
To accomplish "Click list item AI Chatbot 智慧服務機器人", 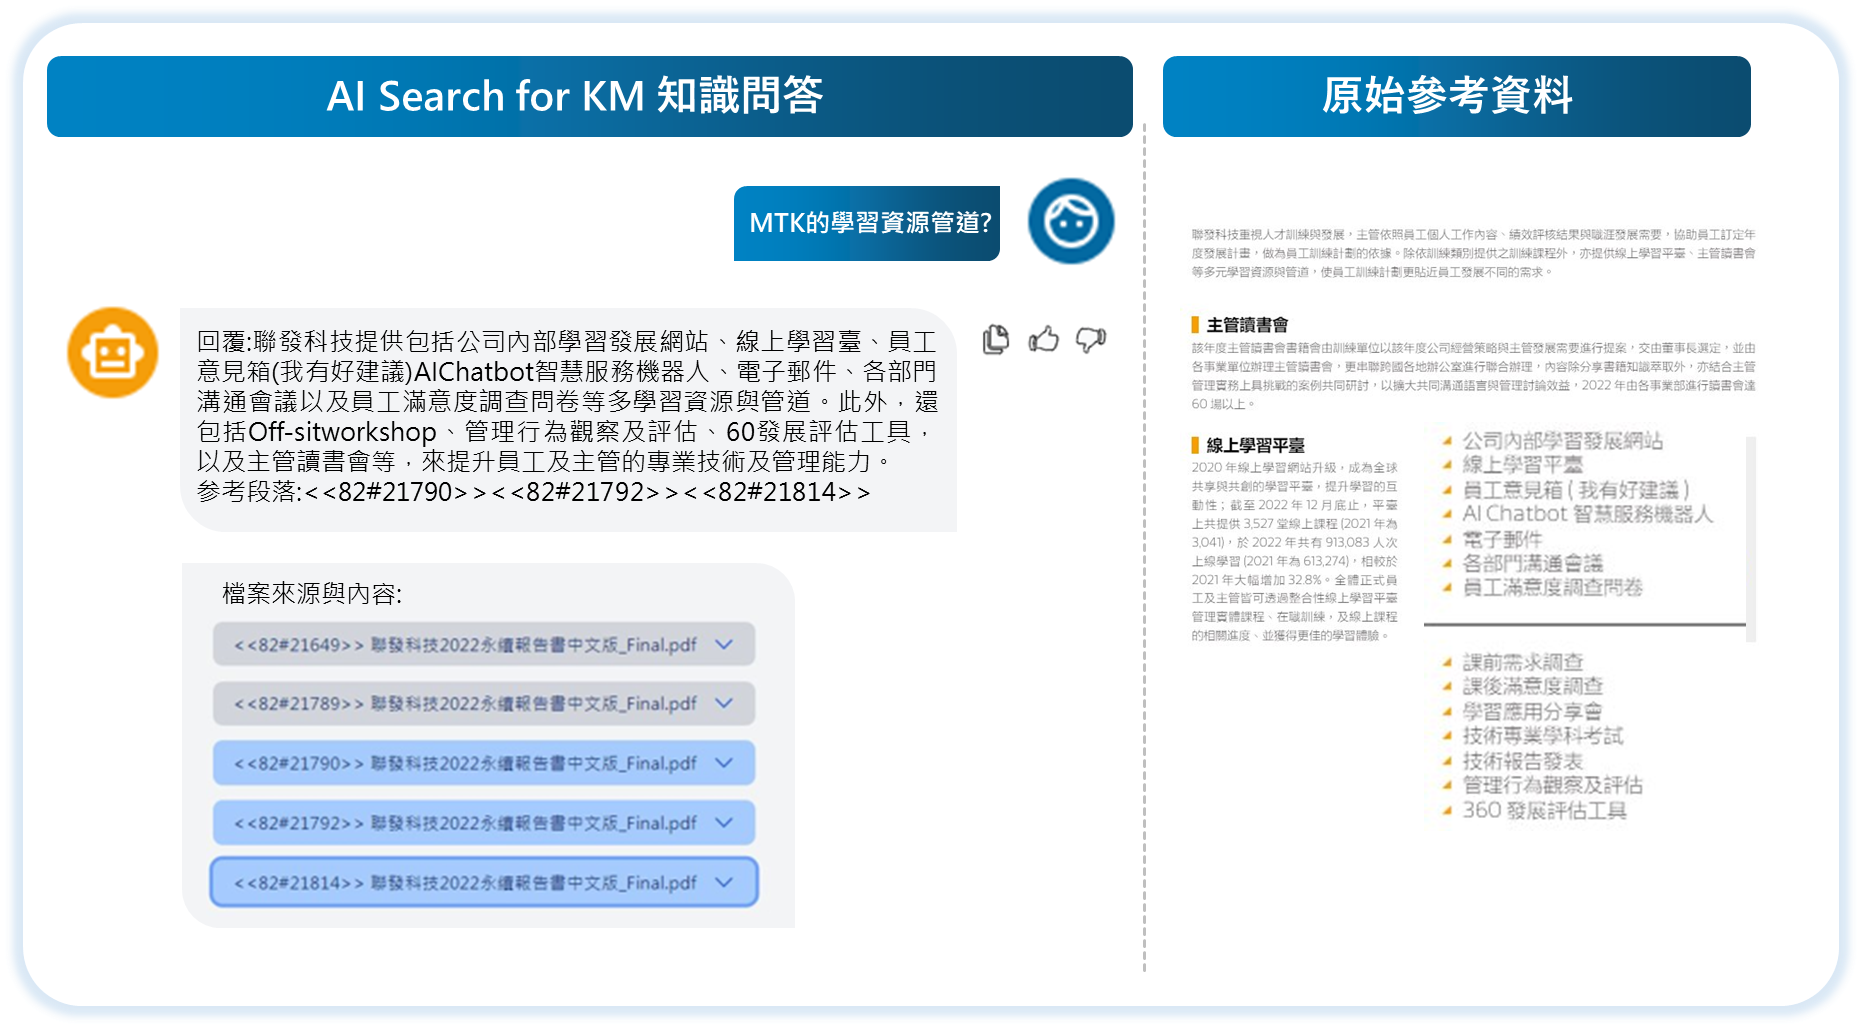I will 1588,514.
